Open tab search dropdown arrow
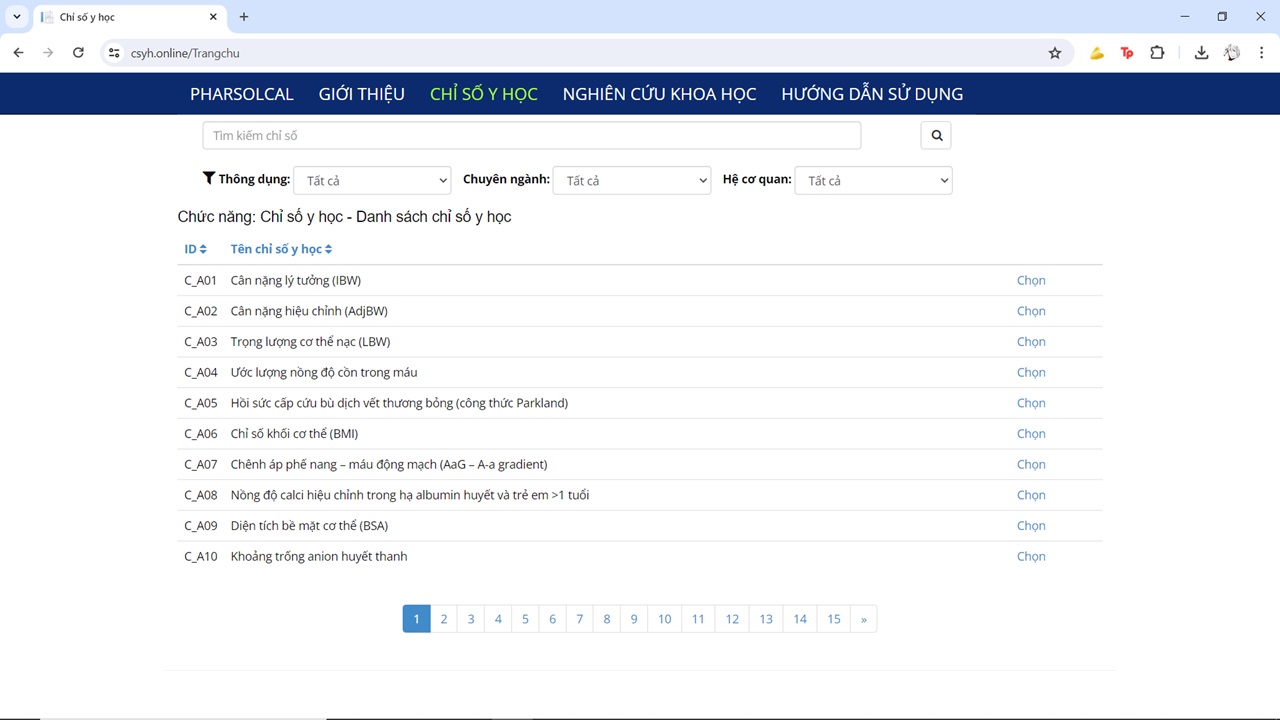Viewport: 1280px width, 720px height. click(x=17, y=17)
